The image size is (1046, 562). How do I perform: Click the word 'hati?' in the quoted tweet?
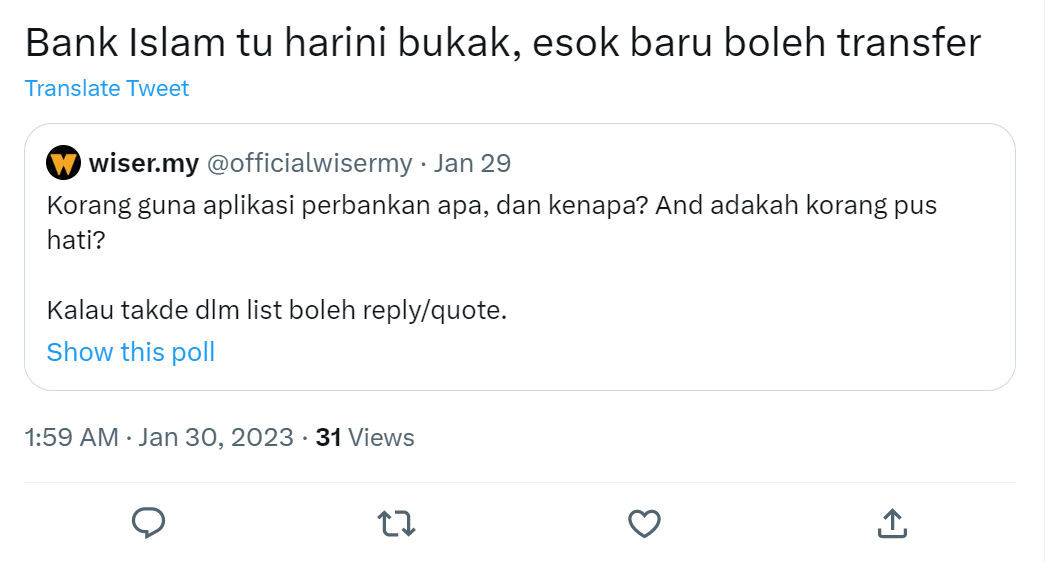coord(75,241)
